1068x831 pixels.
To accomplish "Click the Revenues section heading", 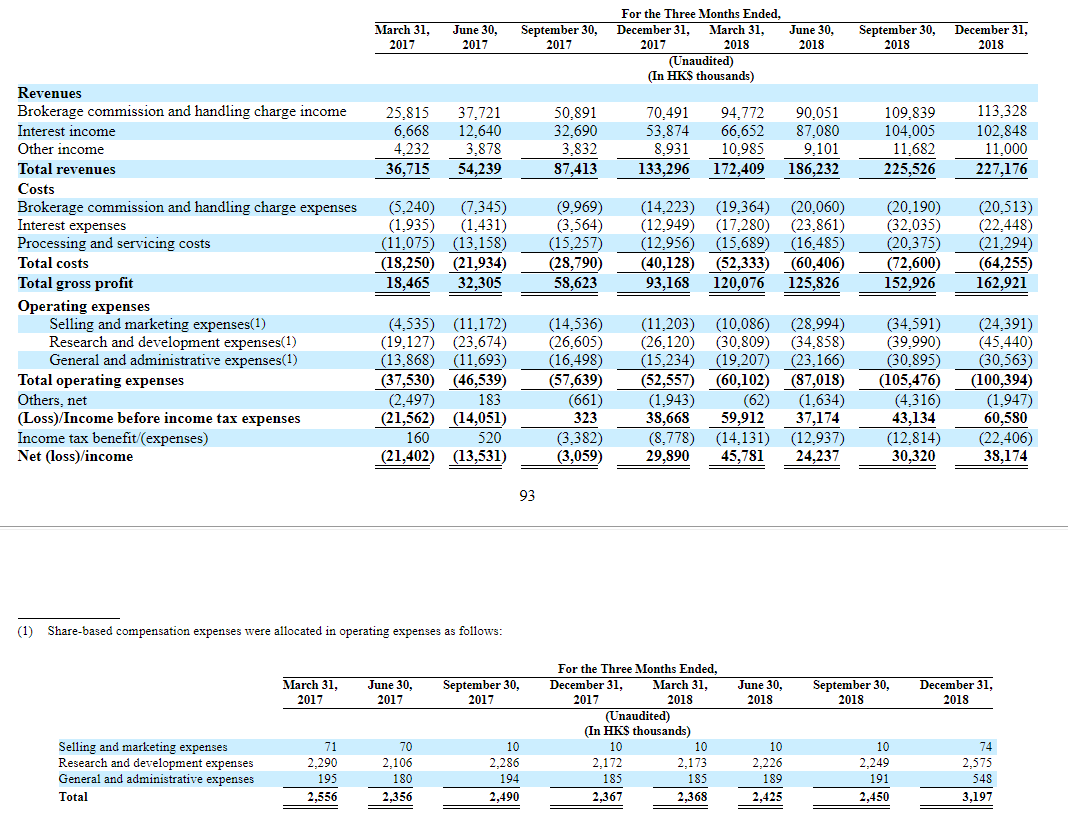I will pos(49,93).
